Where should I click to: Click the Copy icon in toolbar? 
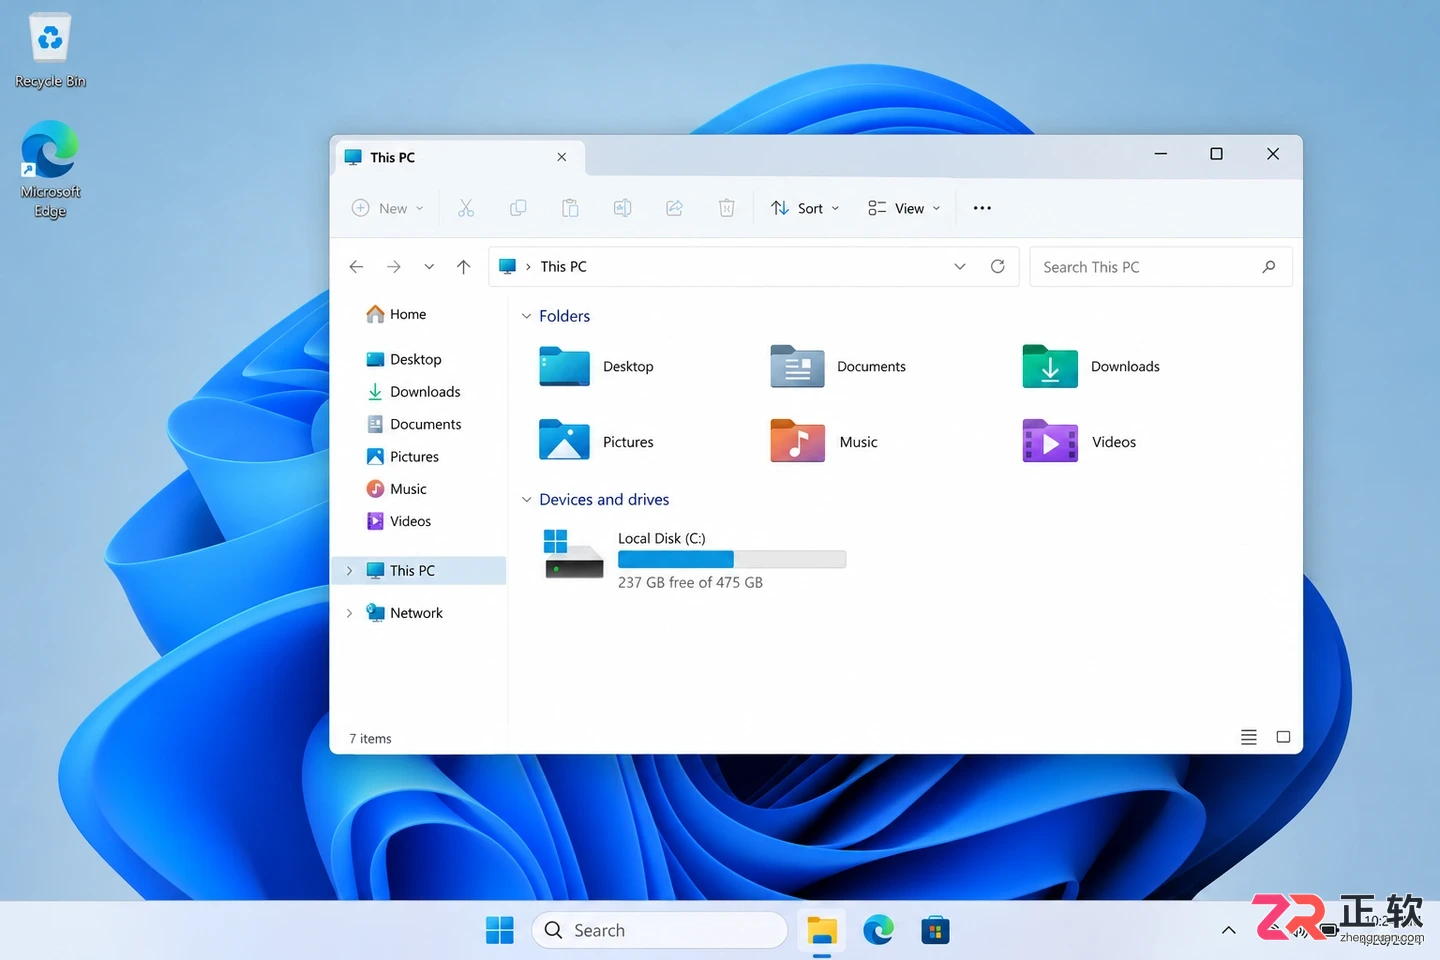pos(518,208)
